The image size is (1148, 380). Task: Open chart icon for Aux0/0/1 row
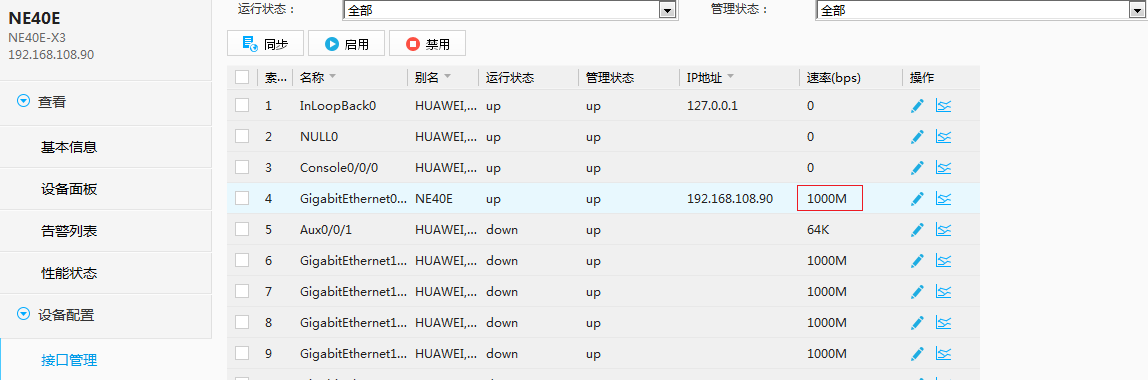pos(943,230)
